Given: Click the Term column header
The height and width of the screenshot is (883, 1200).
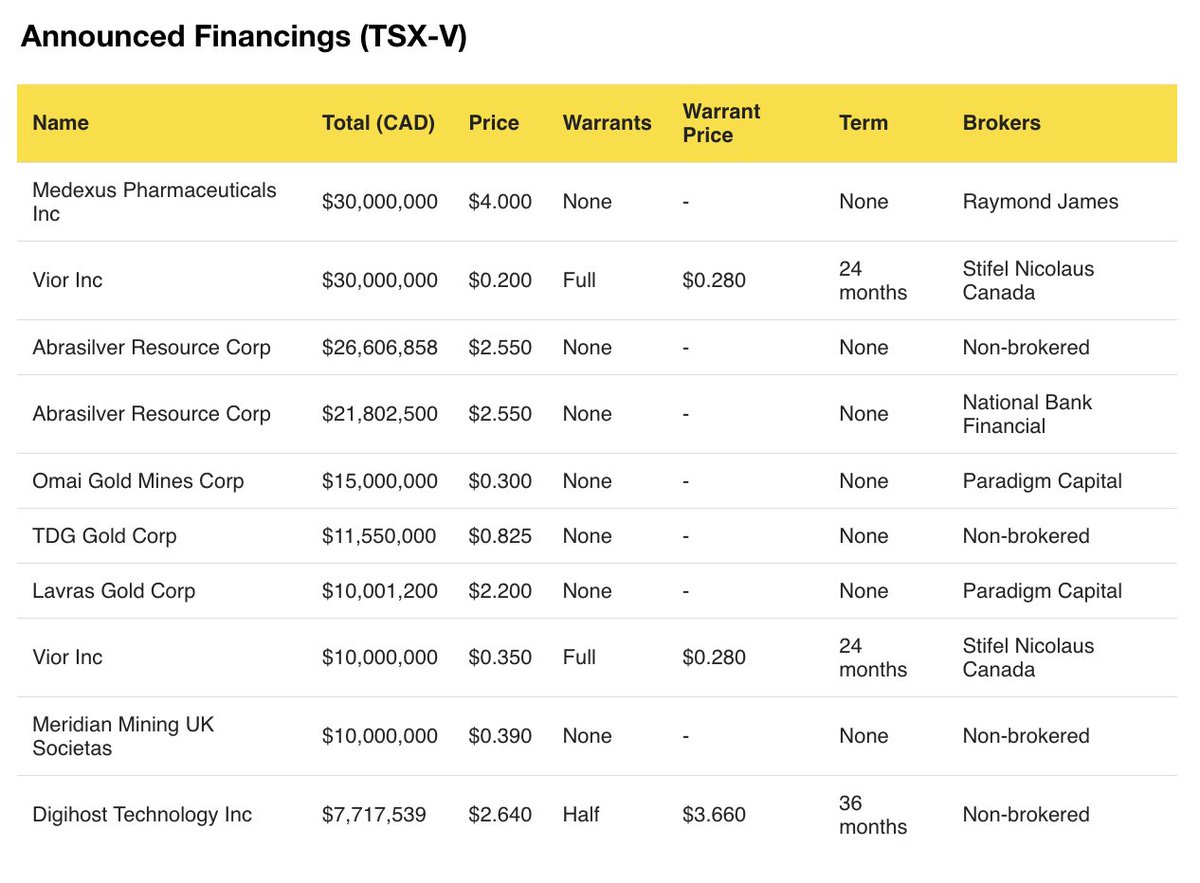Looking at the screenshot, I should pyautogui.click(x=863, y=123).
